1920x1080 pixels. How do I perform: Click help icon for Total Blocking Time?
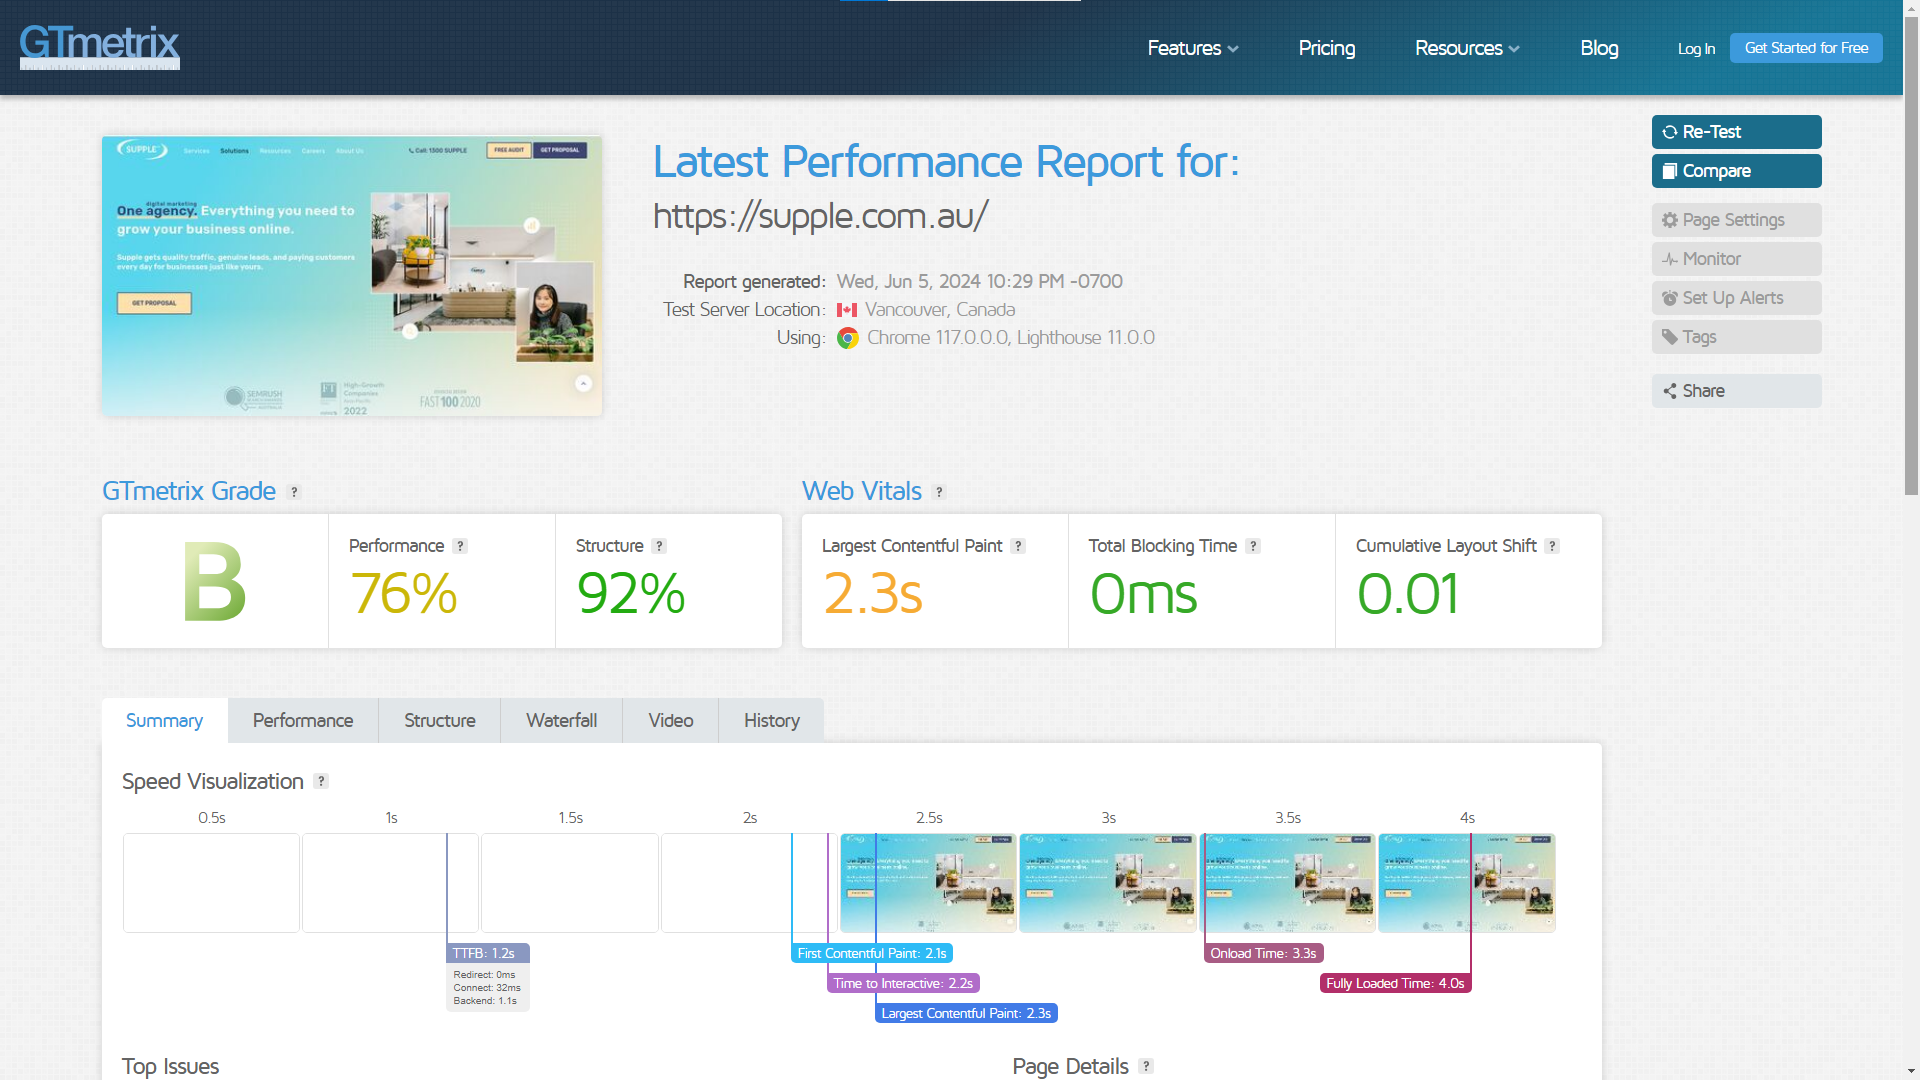pyautogui.click(x=1253, y=546)
